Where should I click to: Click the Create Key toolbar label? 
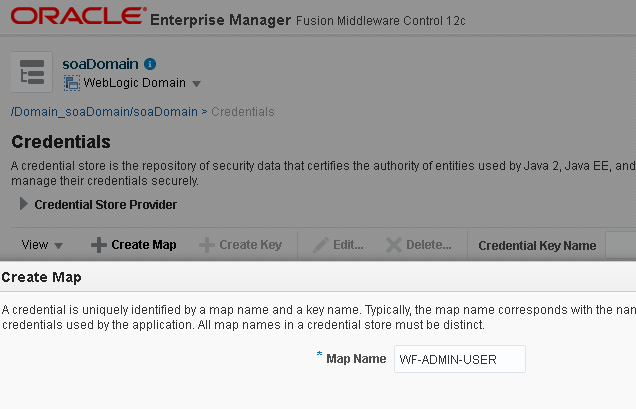click(x=250, y=245)
